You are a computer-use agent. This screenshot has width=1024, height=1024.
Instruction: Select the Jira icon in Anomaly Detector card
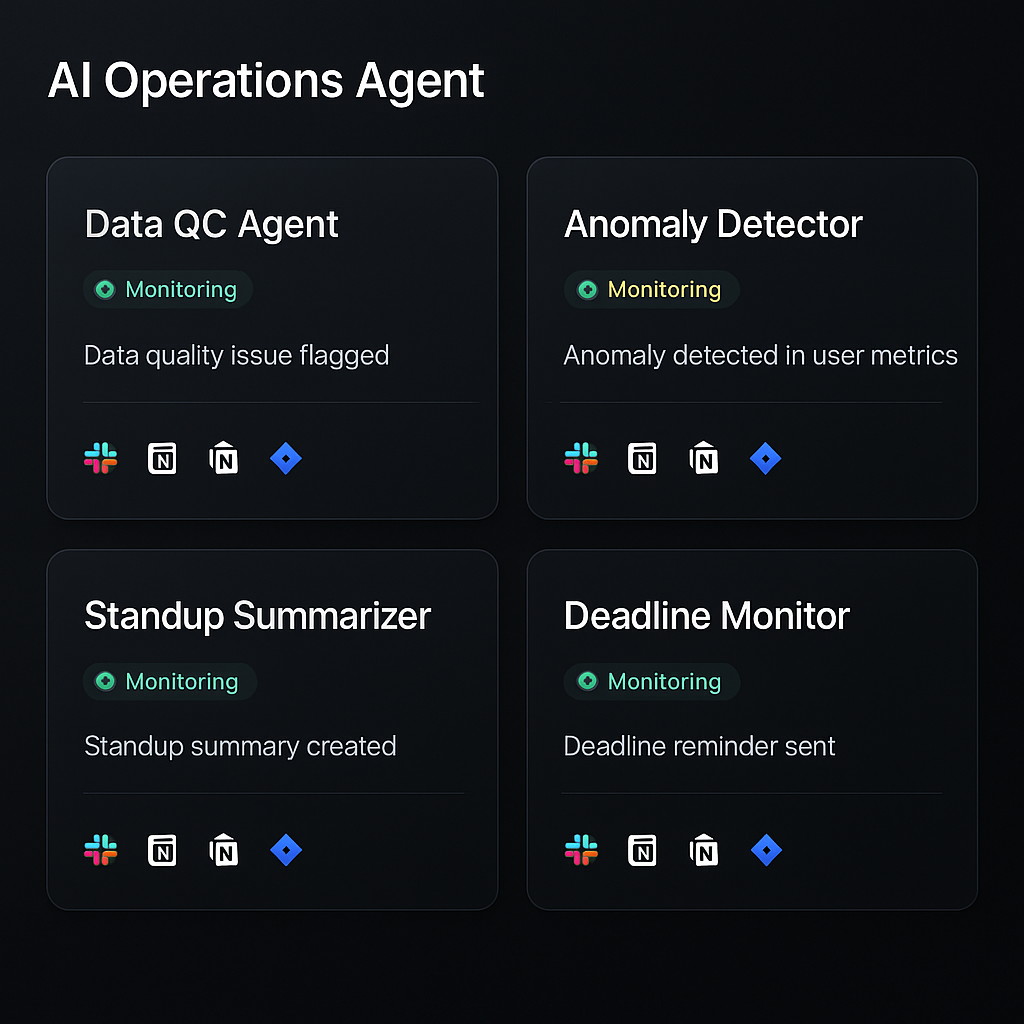coord(766,459)
